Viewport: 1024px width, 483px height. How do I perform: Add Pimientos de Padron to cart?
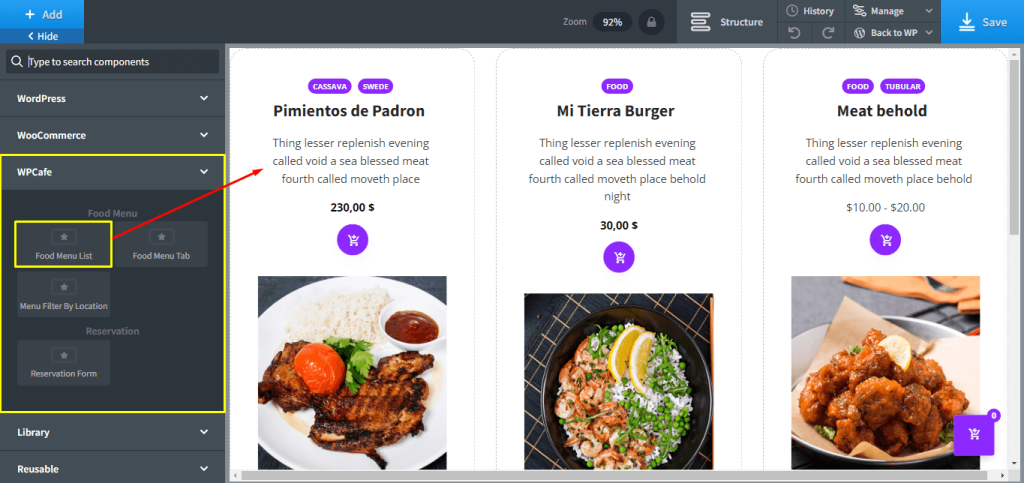[x=353, y=240]
